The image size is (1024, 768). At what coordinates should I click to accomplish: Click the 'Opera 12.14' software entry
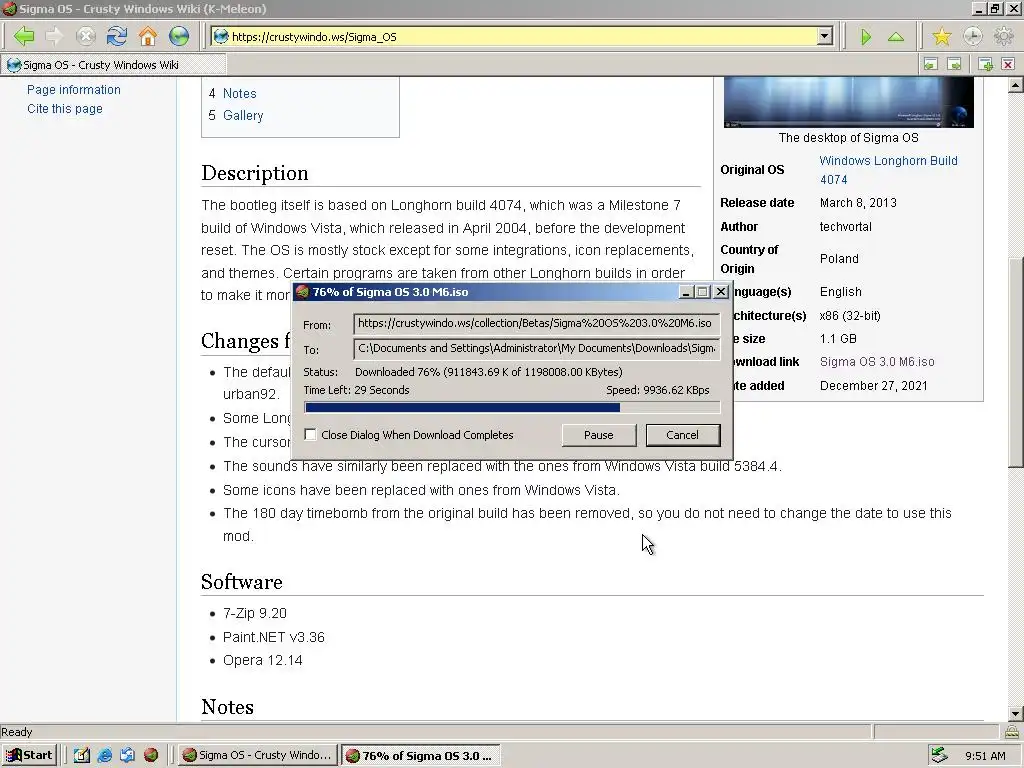pyautogui.click(x=263, y=660)
